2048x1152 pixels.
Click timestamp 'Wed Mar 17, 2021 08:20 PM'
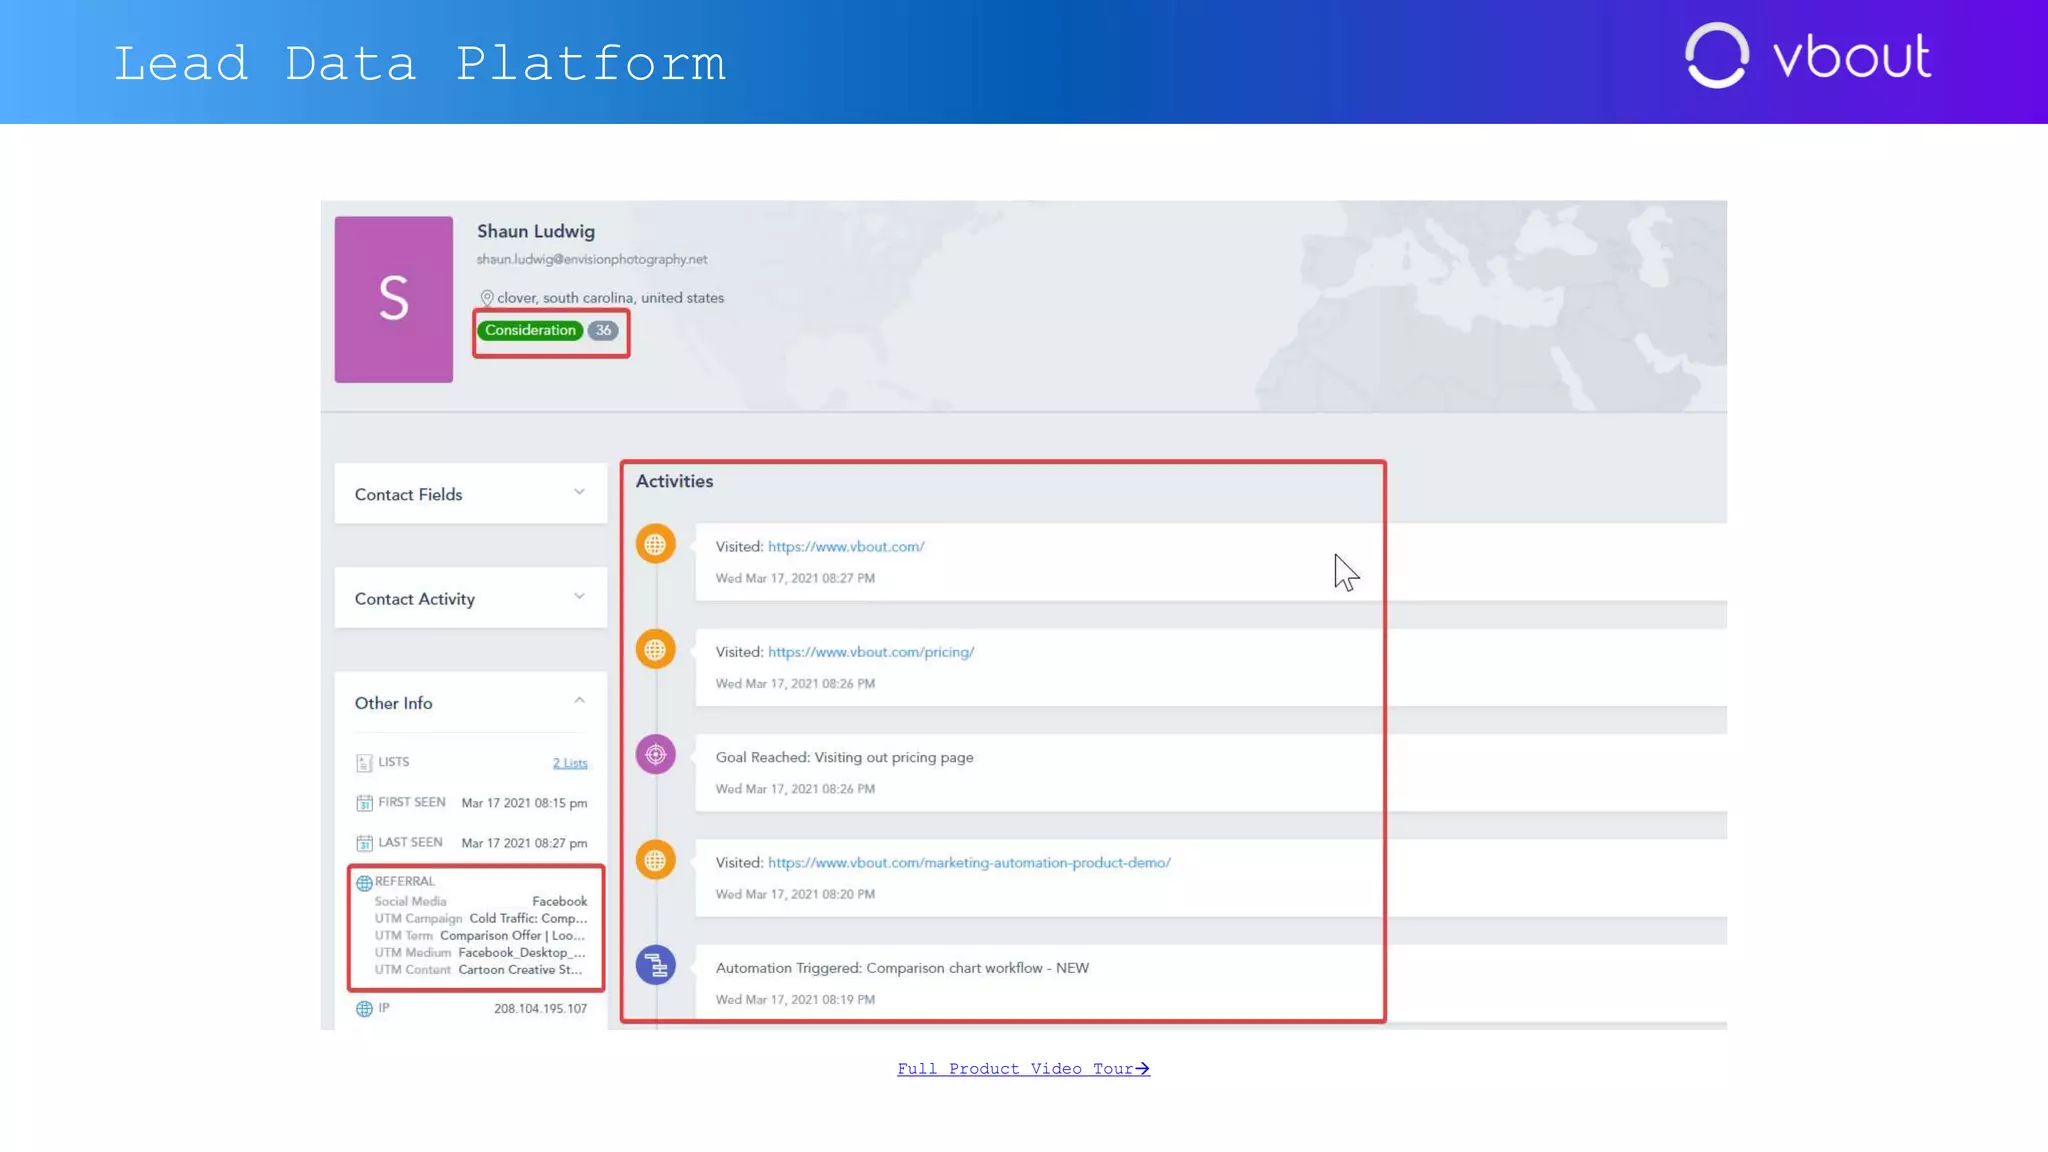tap(795, 895)
